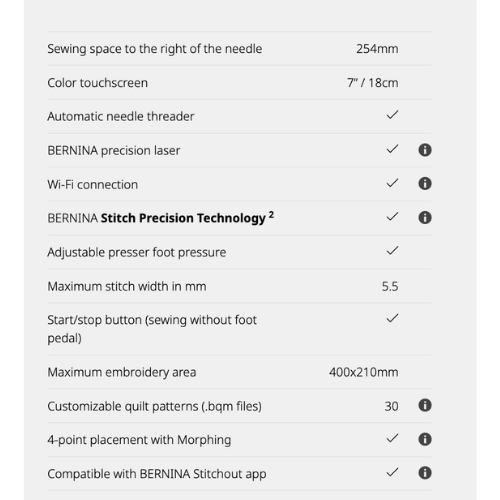Open info icon for Stitch Precision Technology

[x=425, y=218]
